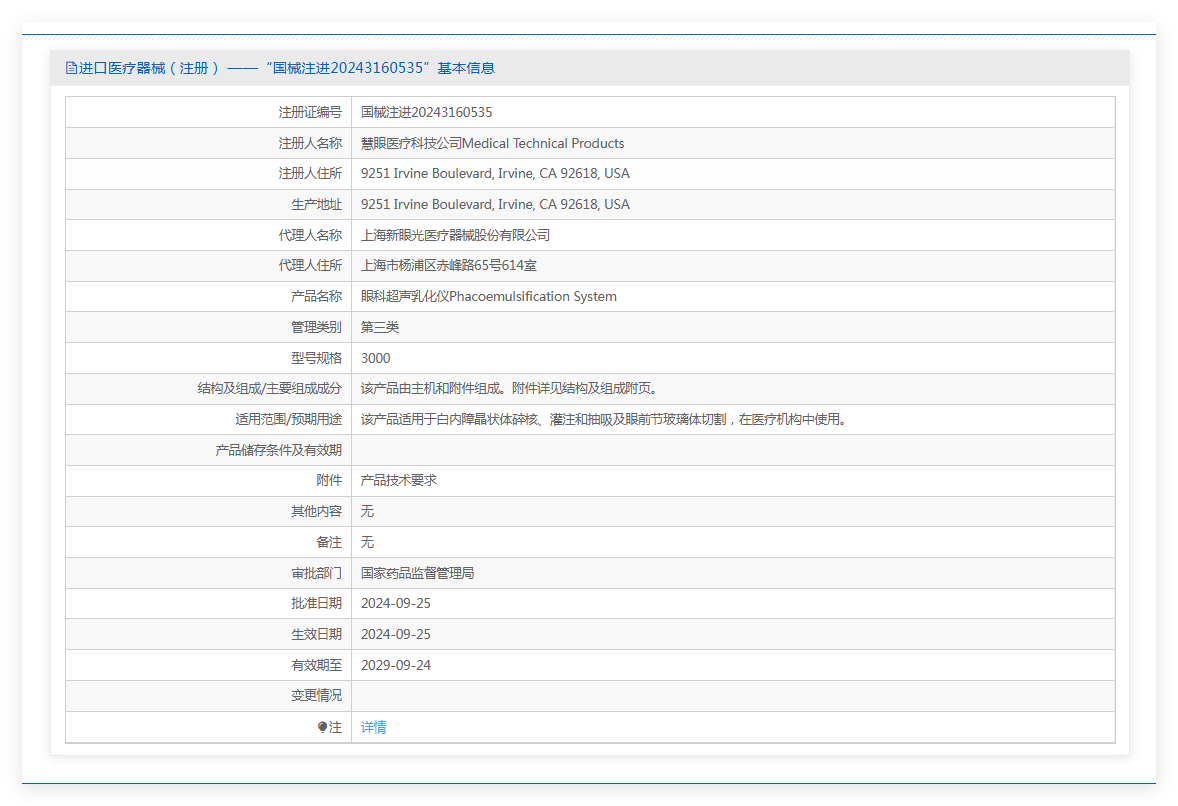Click expiry date 2029-09-24
The image size is (1178, 806).
pos(396,666)
